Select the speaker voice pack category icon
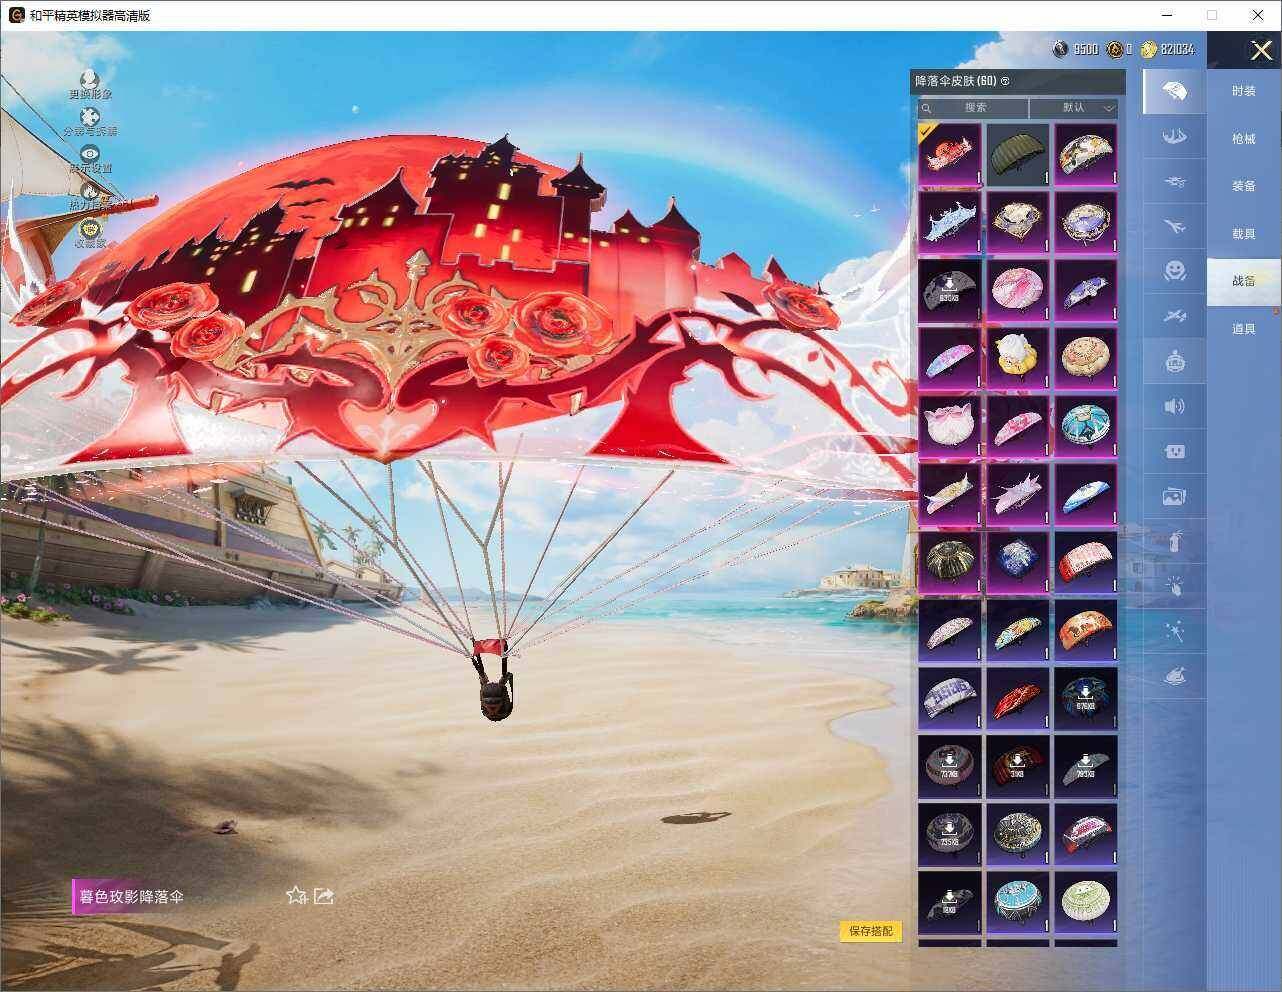This screenshot has width=1282, height=992. click(1174, 406)
